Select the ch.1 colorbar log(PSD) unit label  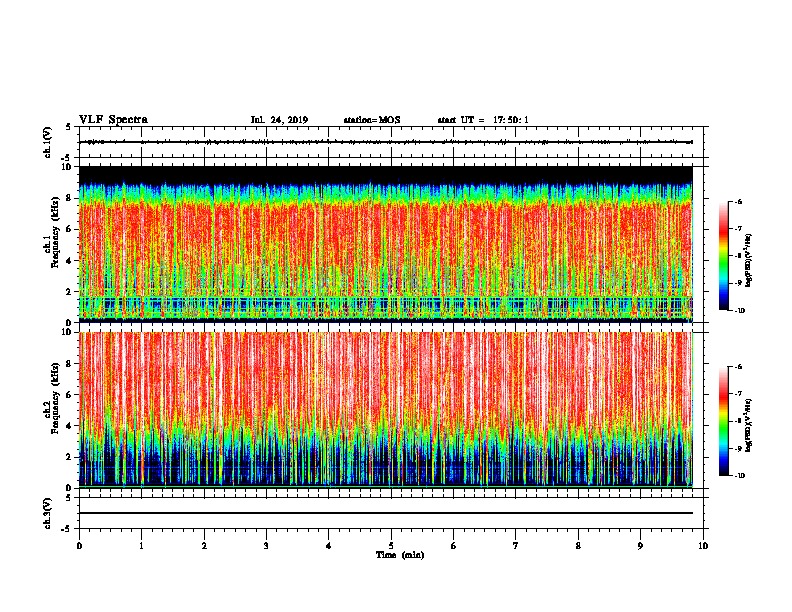(x=749, y=261)
